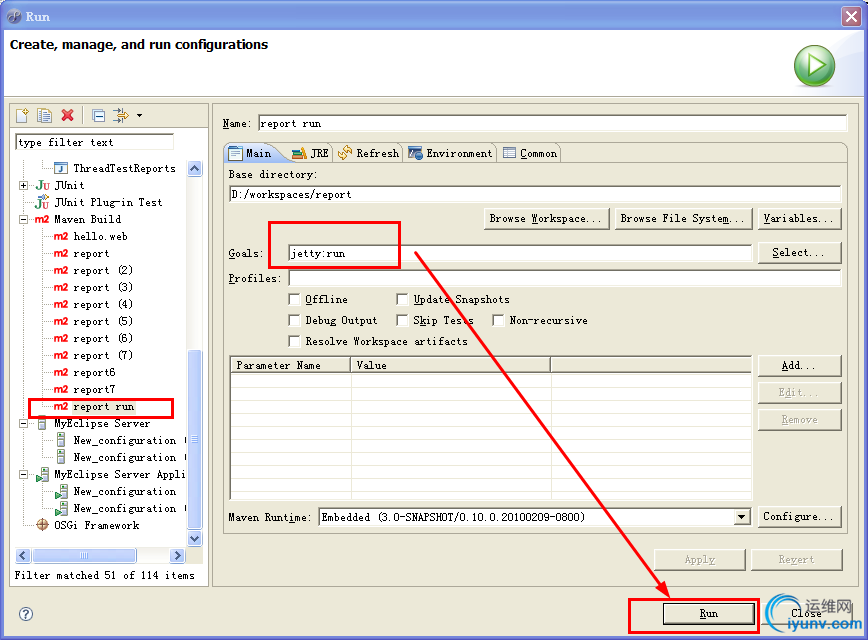Click the Browse File System button
The height and width of the screenshot is (640, 868).
(x=683, y=219)
